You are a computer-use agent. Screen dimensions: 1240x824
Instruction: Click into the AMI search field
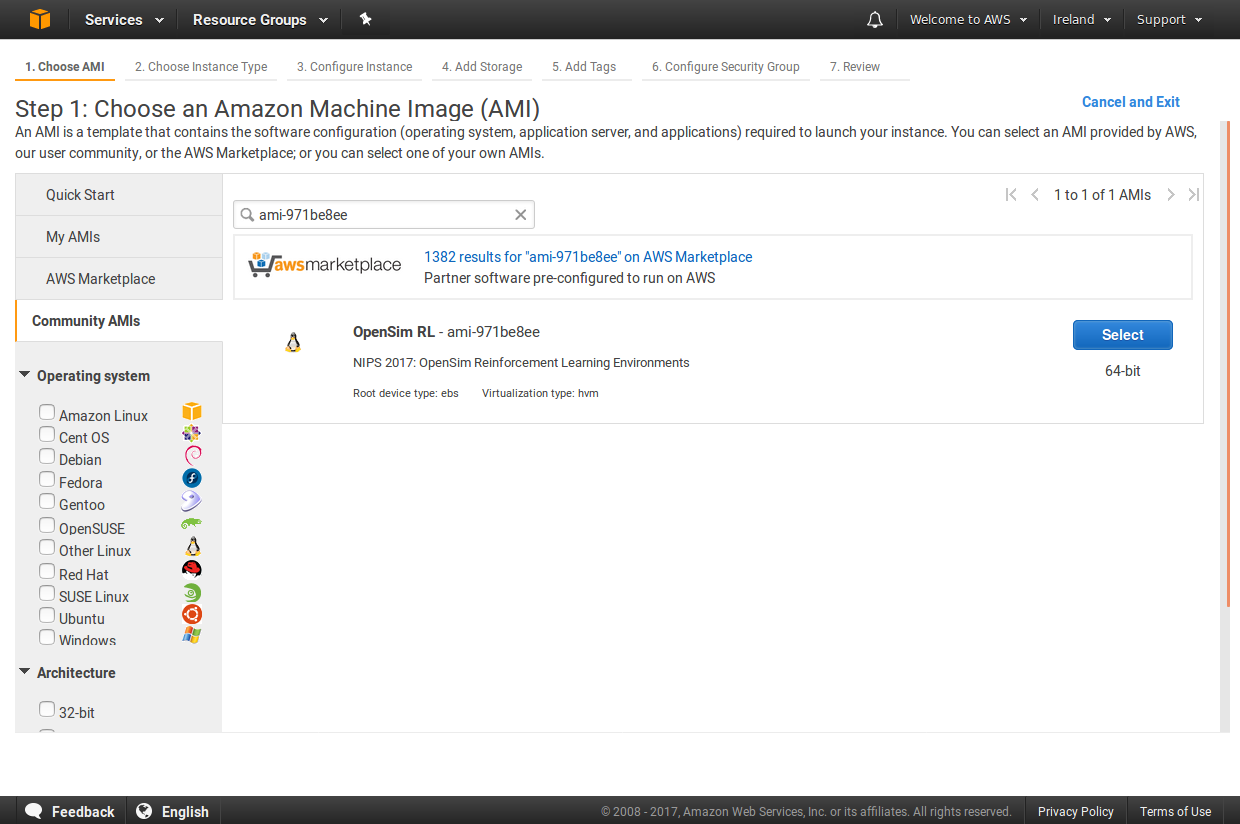pos(384,215)
